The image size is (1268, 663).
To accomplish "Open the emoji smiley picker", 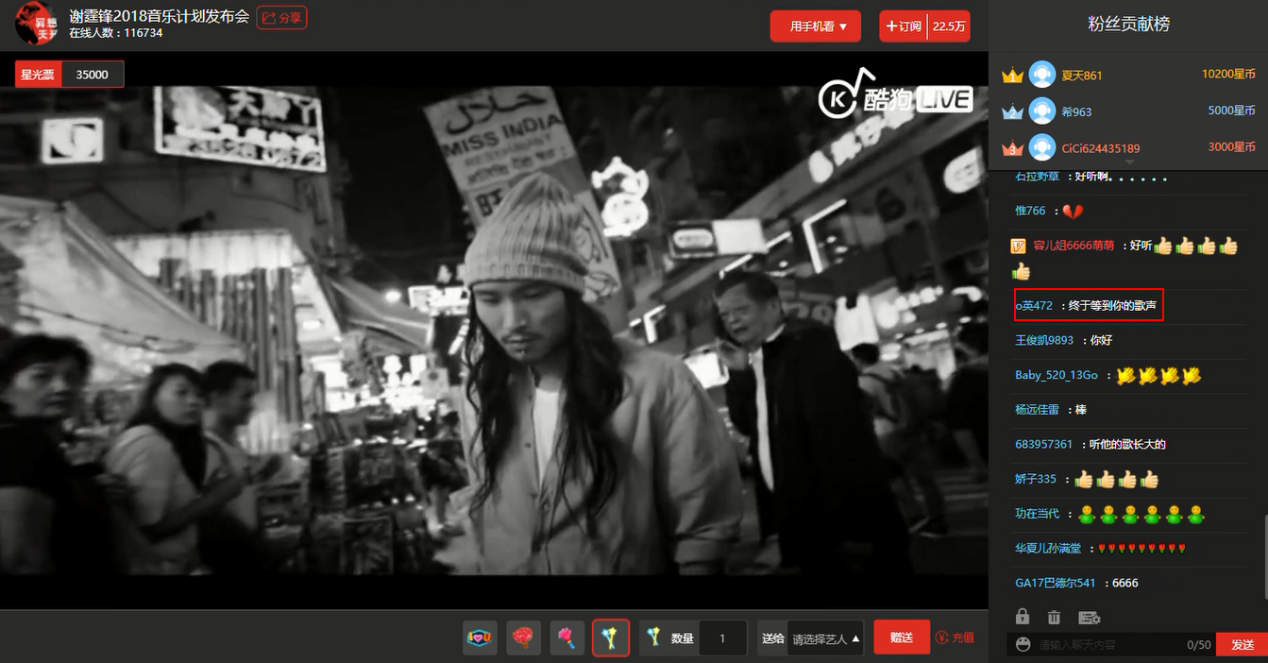I will coord(1022,645).
